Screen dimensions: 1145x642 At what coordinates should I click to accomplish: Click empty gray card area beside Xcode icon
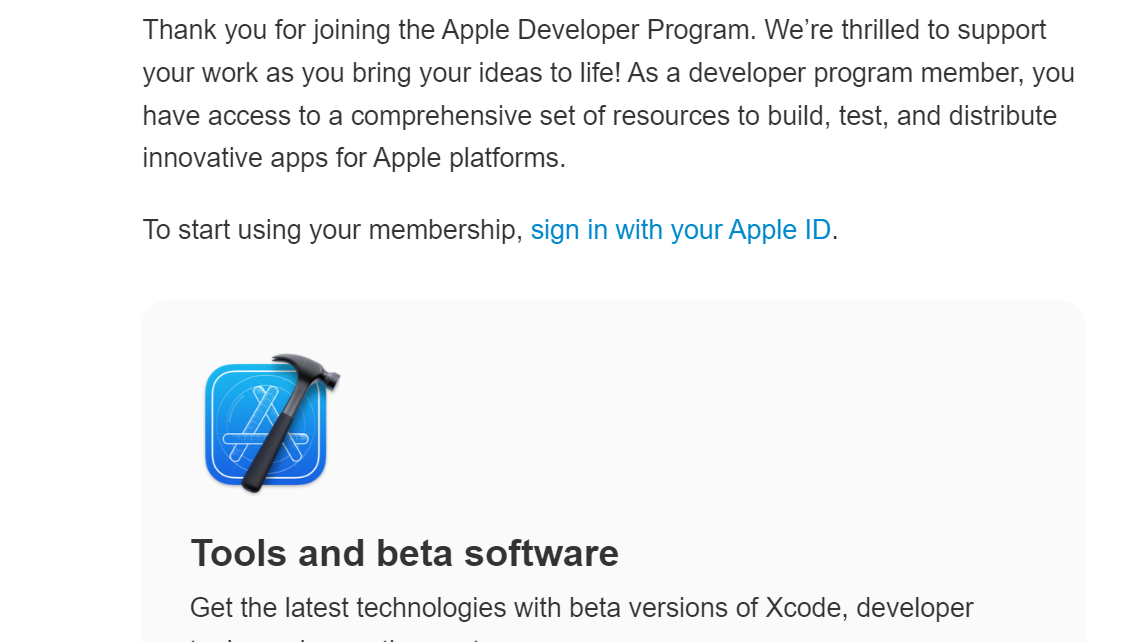pyautogui.click(x=694, y=424)
